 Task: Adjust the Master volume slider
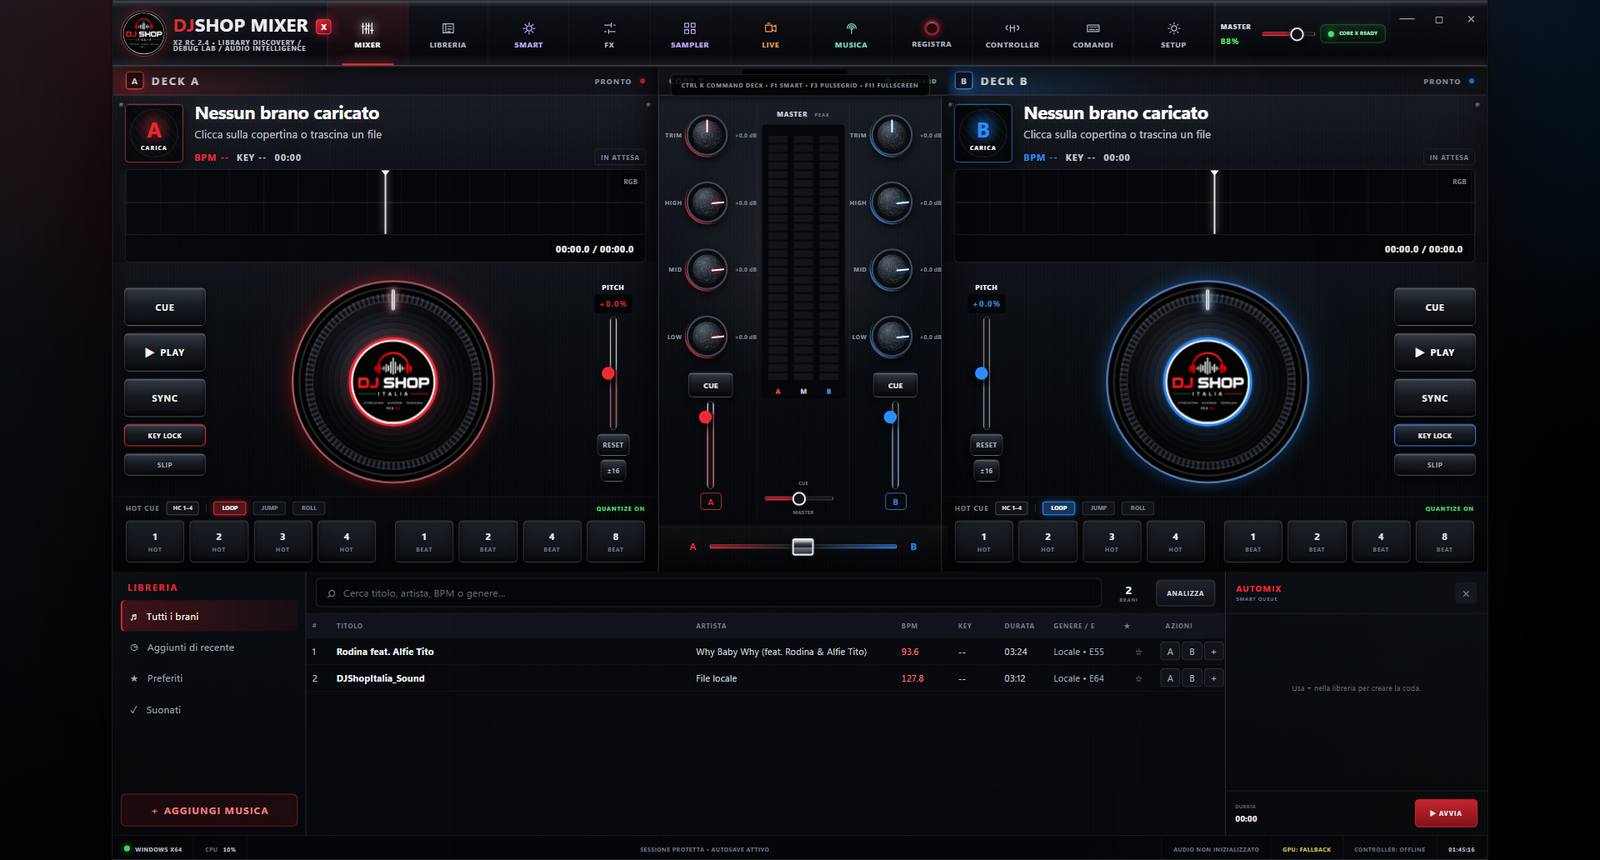click(x=1288, y=34)
